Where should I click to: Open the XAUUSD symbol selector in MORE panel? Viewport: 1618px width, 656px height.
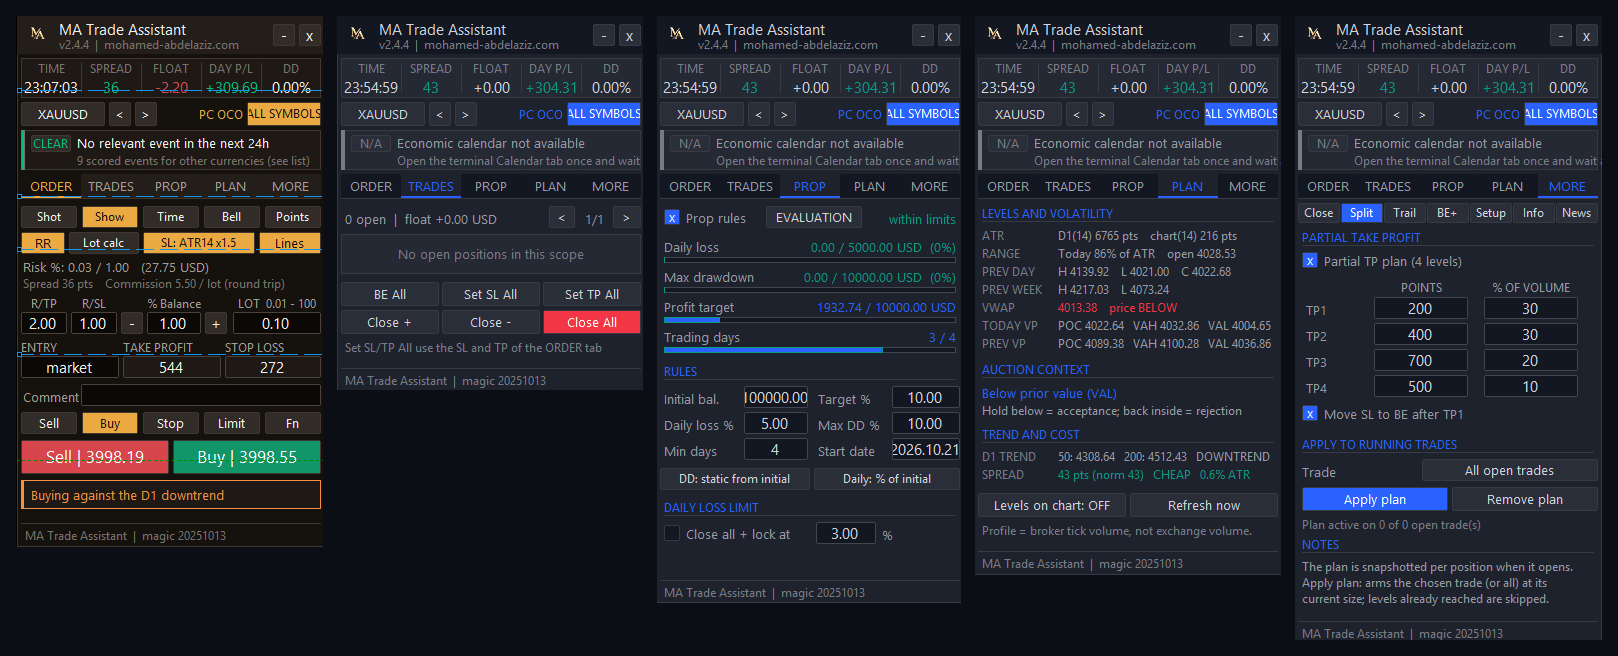[x=1340, y=114]
